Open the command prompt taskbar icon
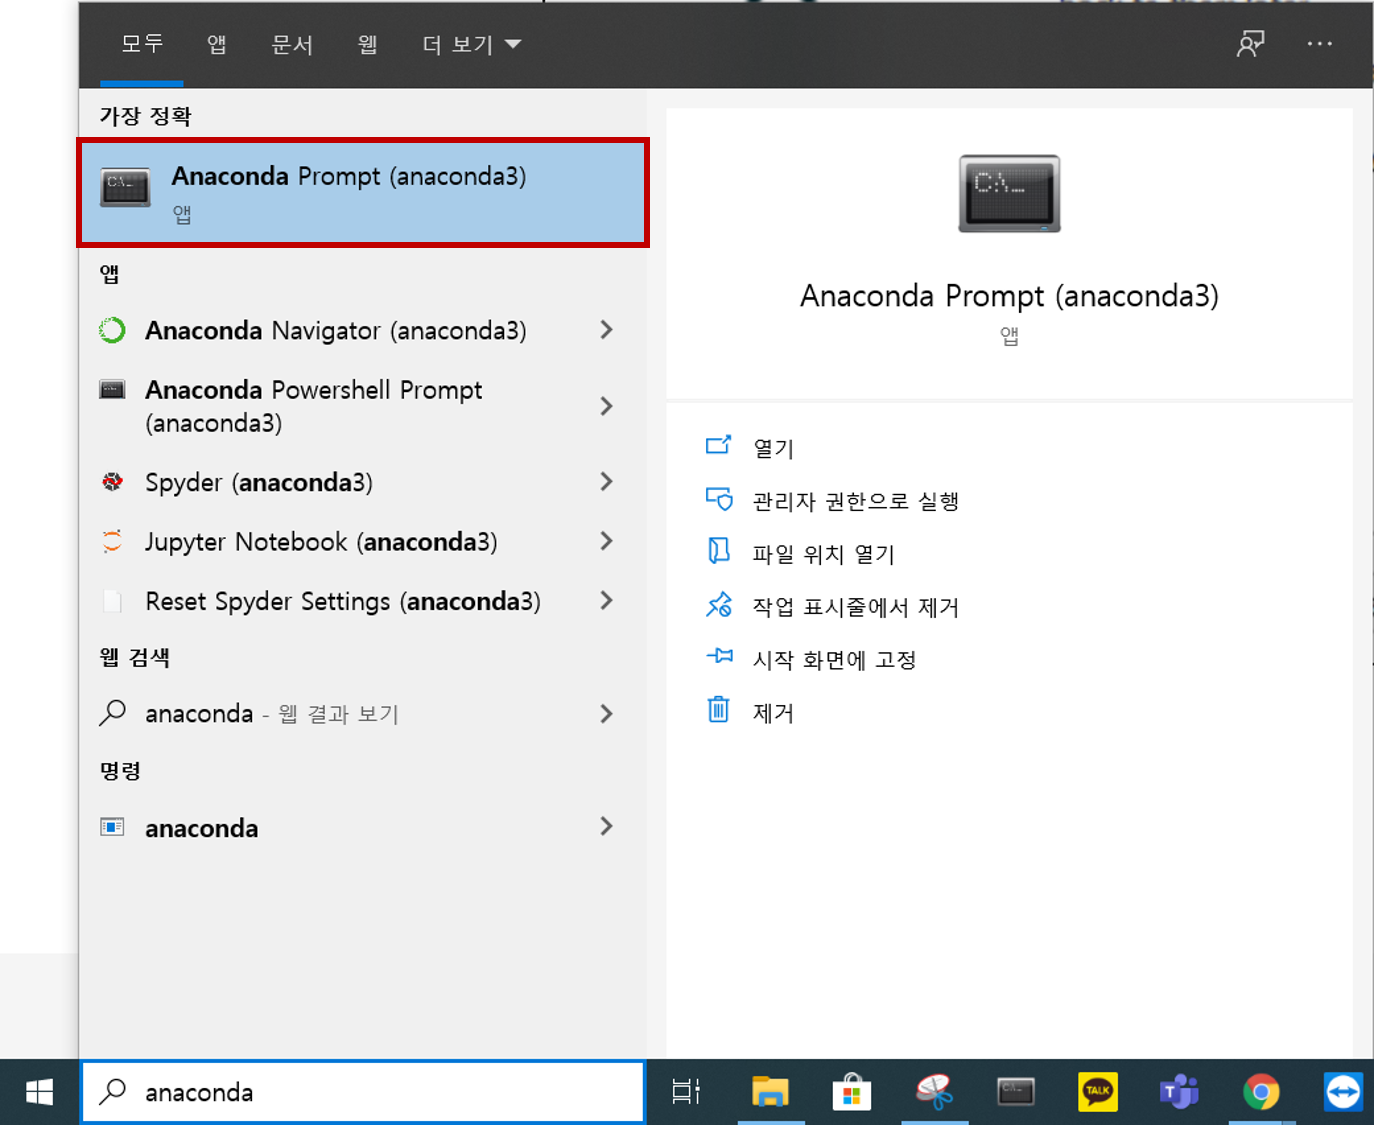 (x=1015, y=1092)
